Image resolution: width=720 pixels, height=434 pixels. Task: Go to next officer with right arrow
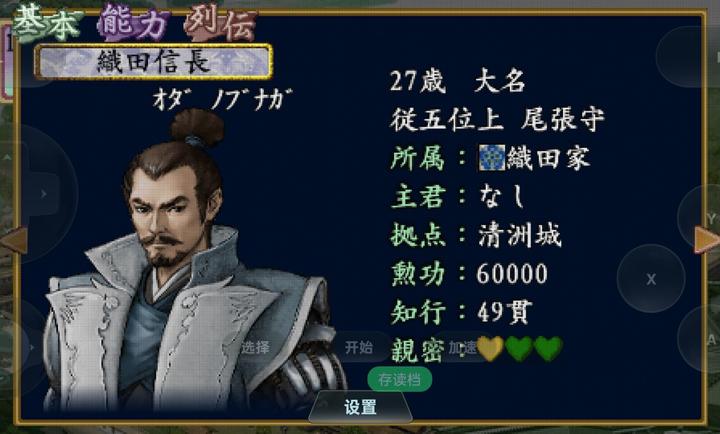[x=706, y=239]
